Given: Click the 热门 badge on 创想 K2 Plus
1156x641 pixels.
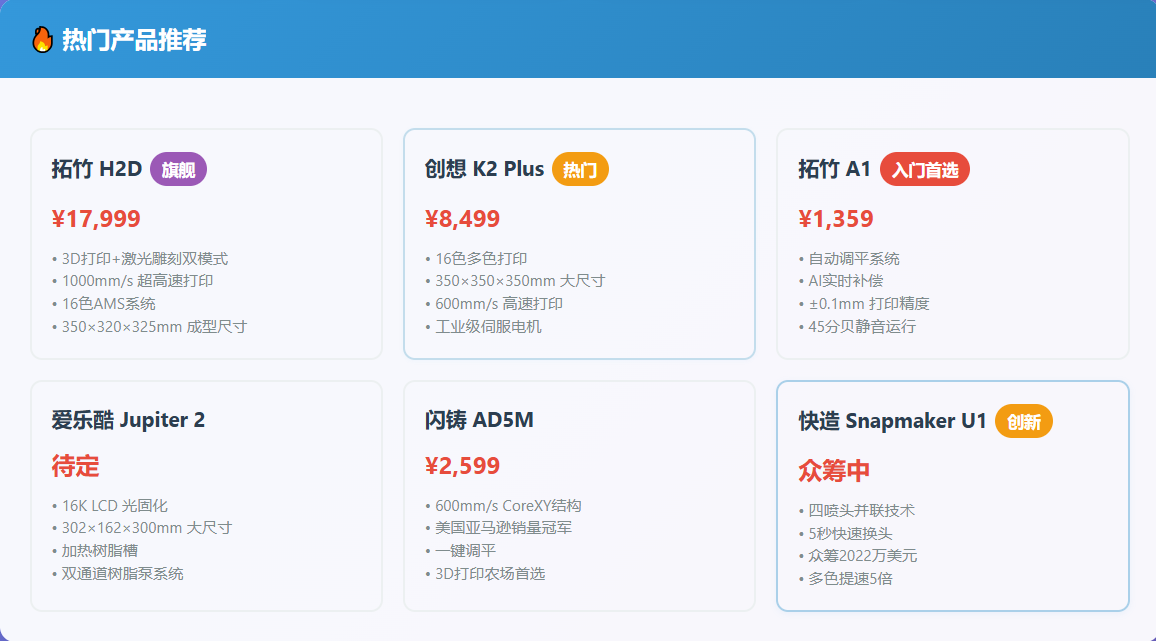Looking at the screenshot, I should 581,169.
